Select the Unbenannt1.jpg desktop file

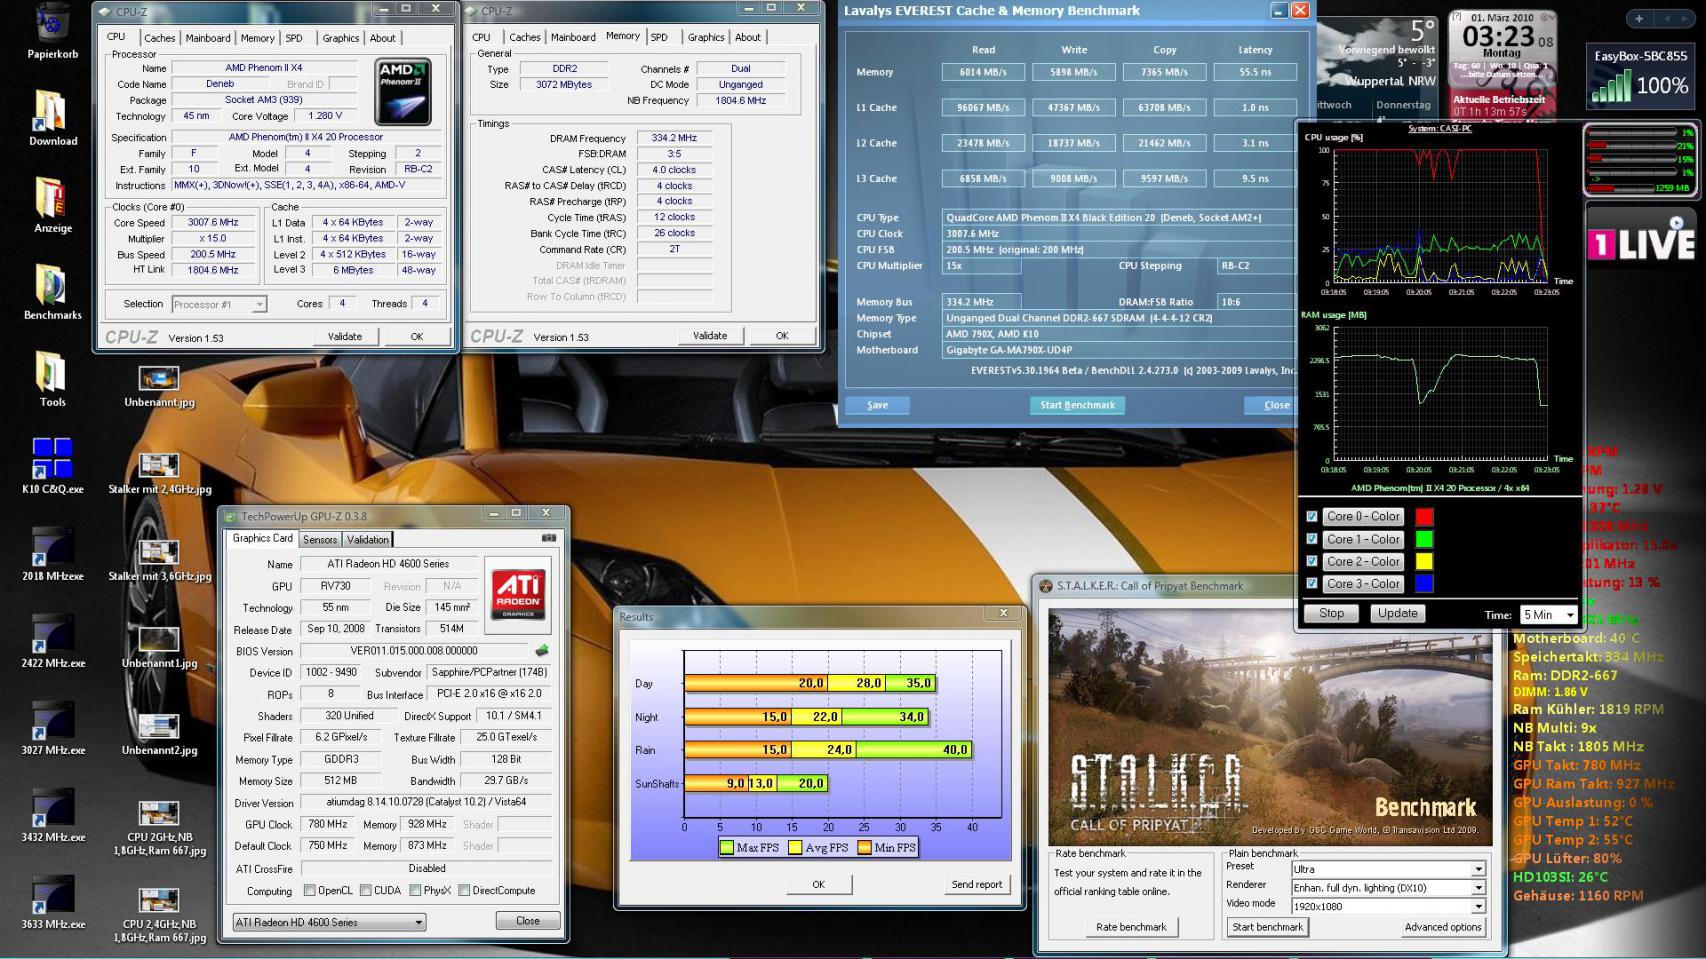[159, 648]
